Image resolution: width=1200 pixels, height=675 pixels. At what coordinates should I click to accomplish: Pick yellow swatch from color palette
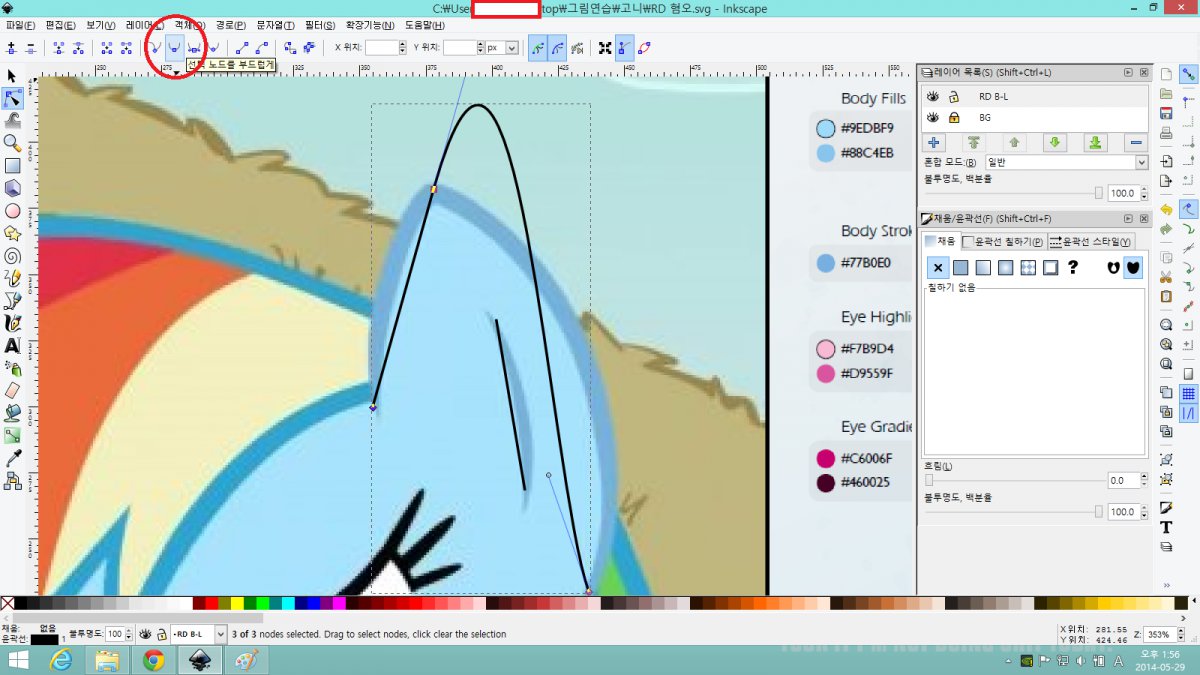click(x=237, y=603)
